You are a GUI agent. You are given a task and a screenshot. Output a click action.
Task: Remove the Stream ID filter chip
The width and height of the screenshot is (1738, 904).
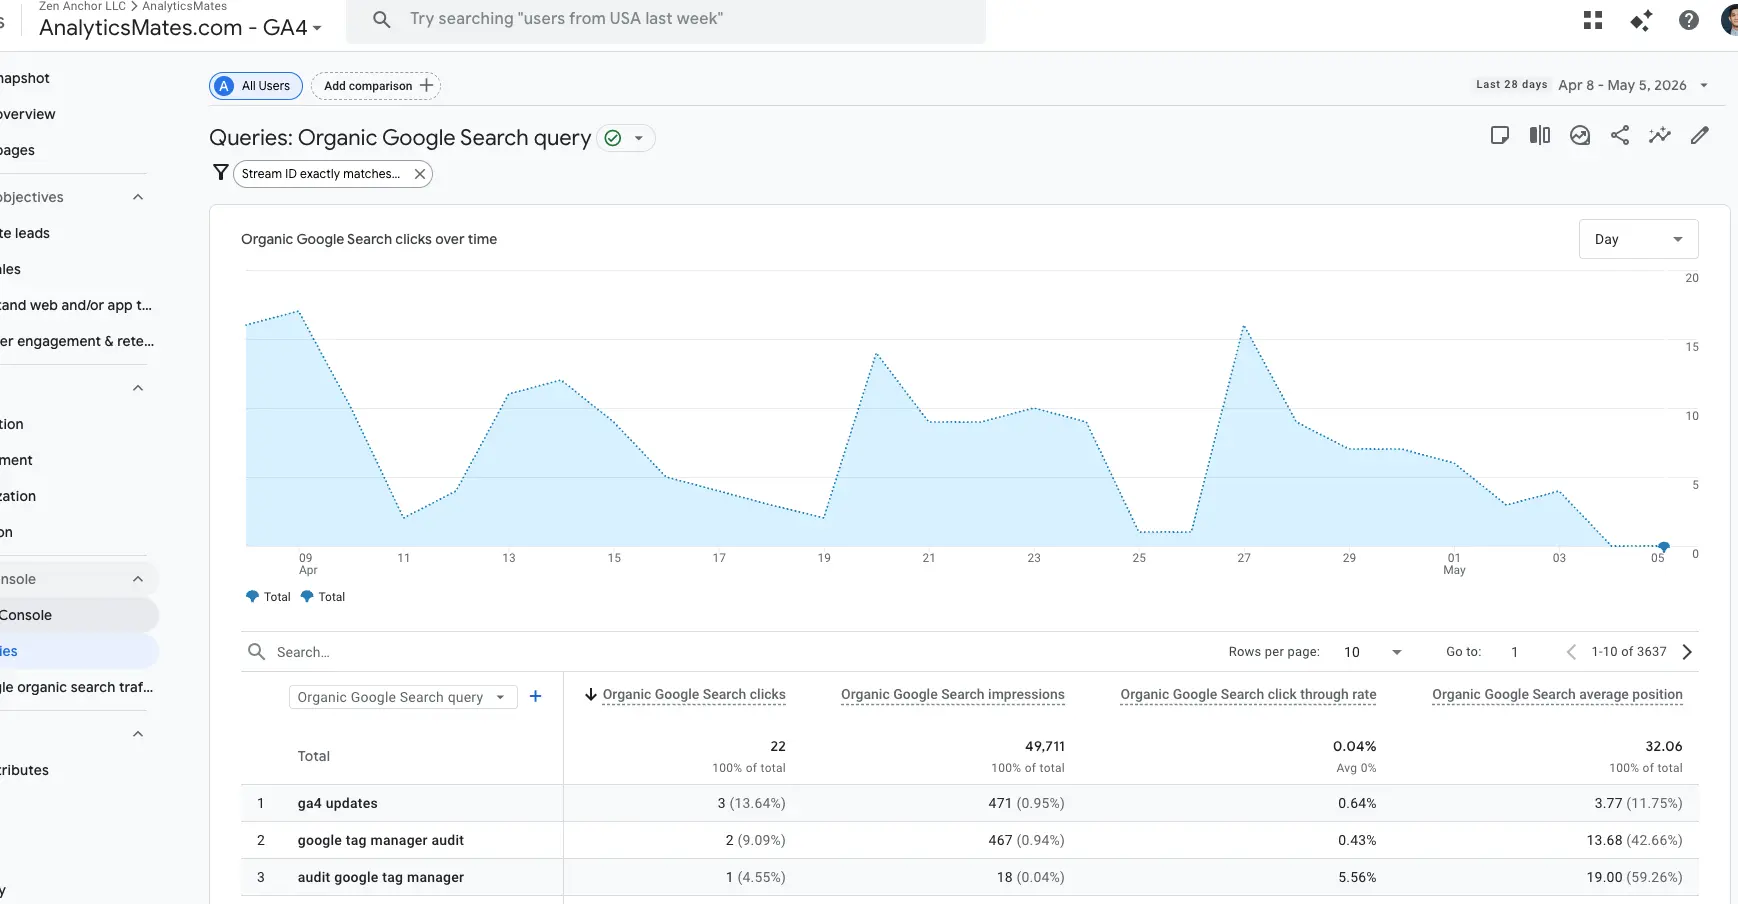(420, 174)
